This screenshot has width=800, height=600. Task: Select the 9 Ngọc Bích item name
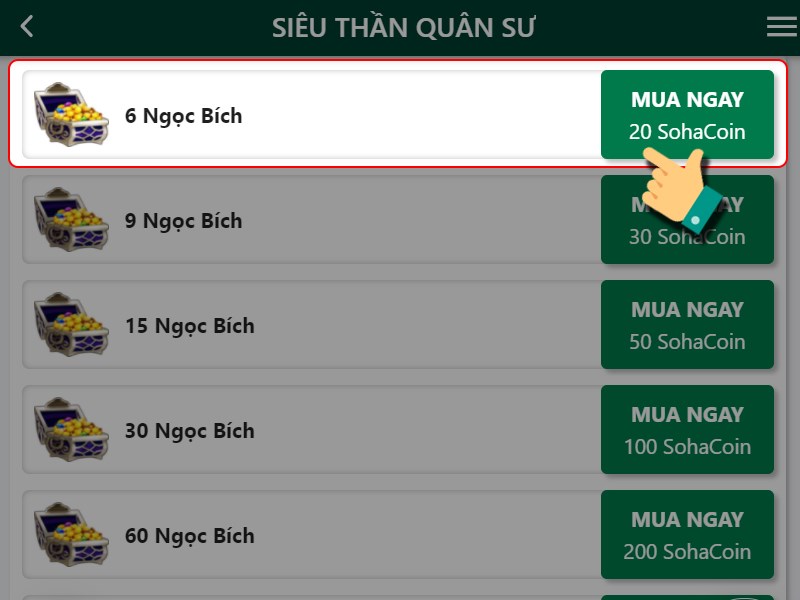tap(184, 221)
